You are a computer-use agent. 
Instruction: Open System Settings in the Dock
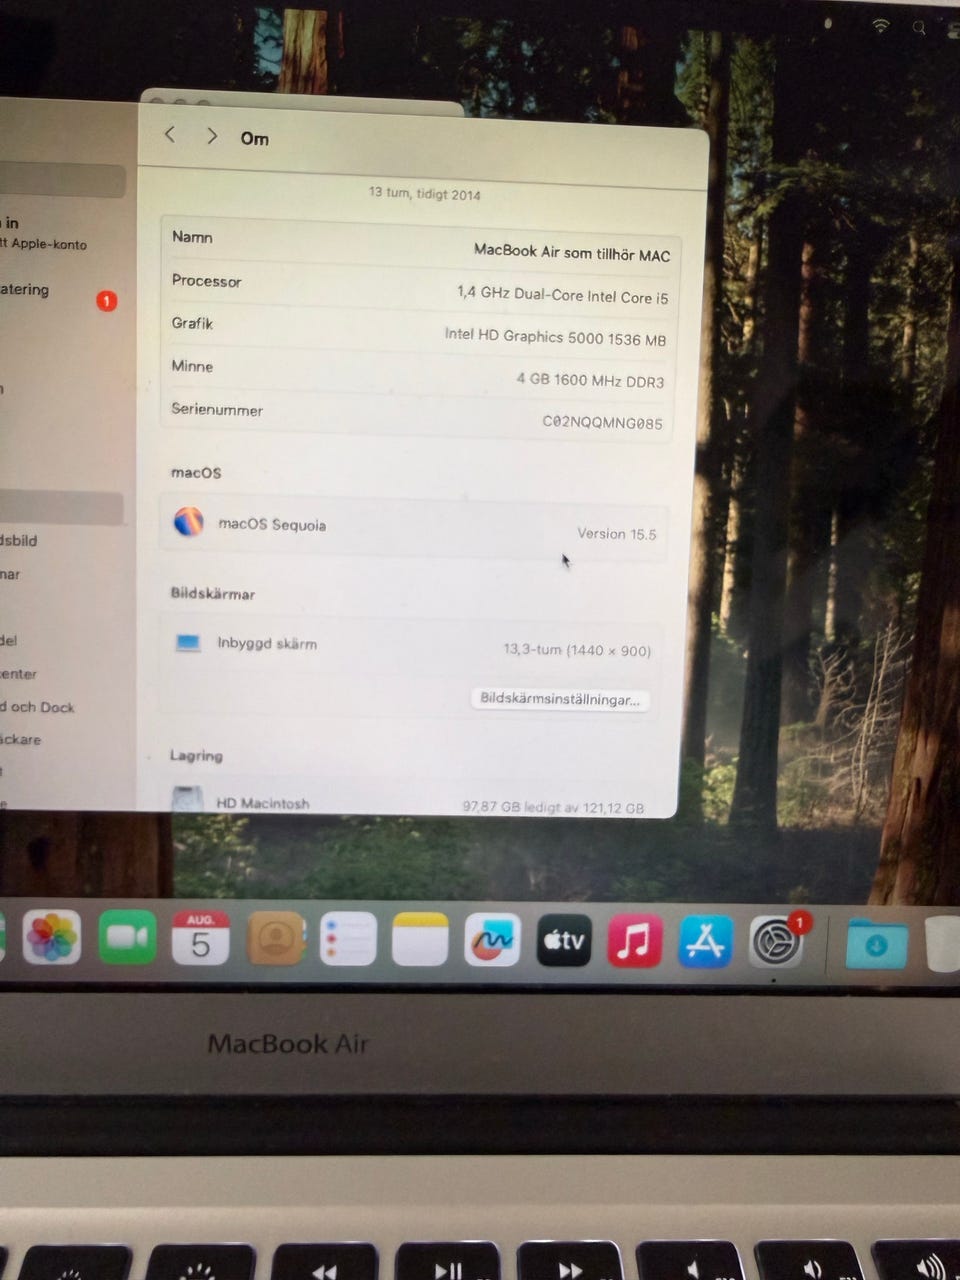[776, 943]
